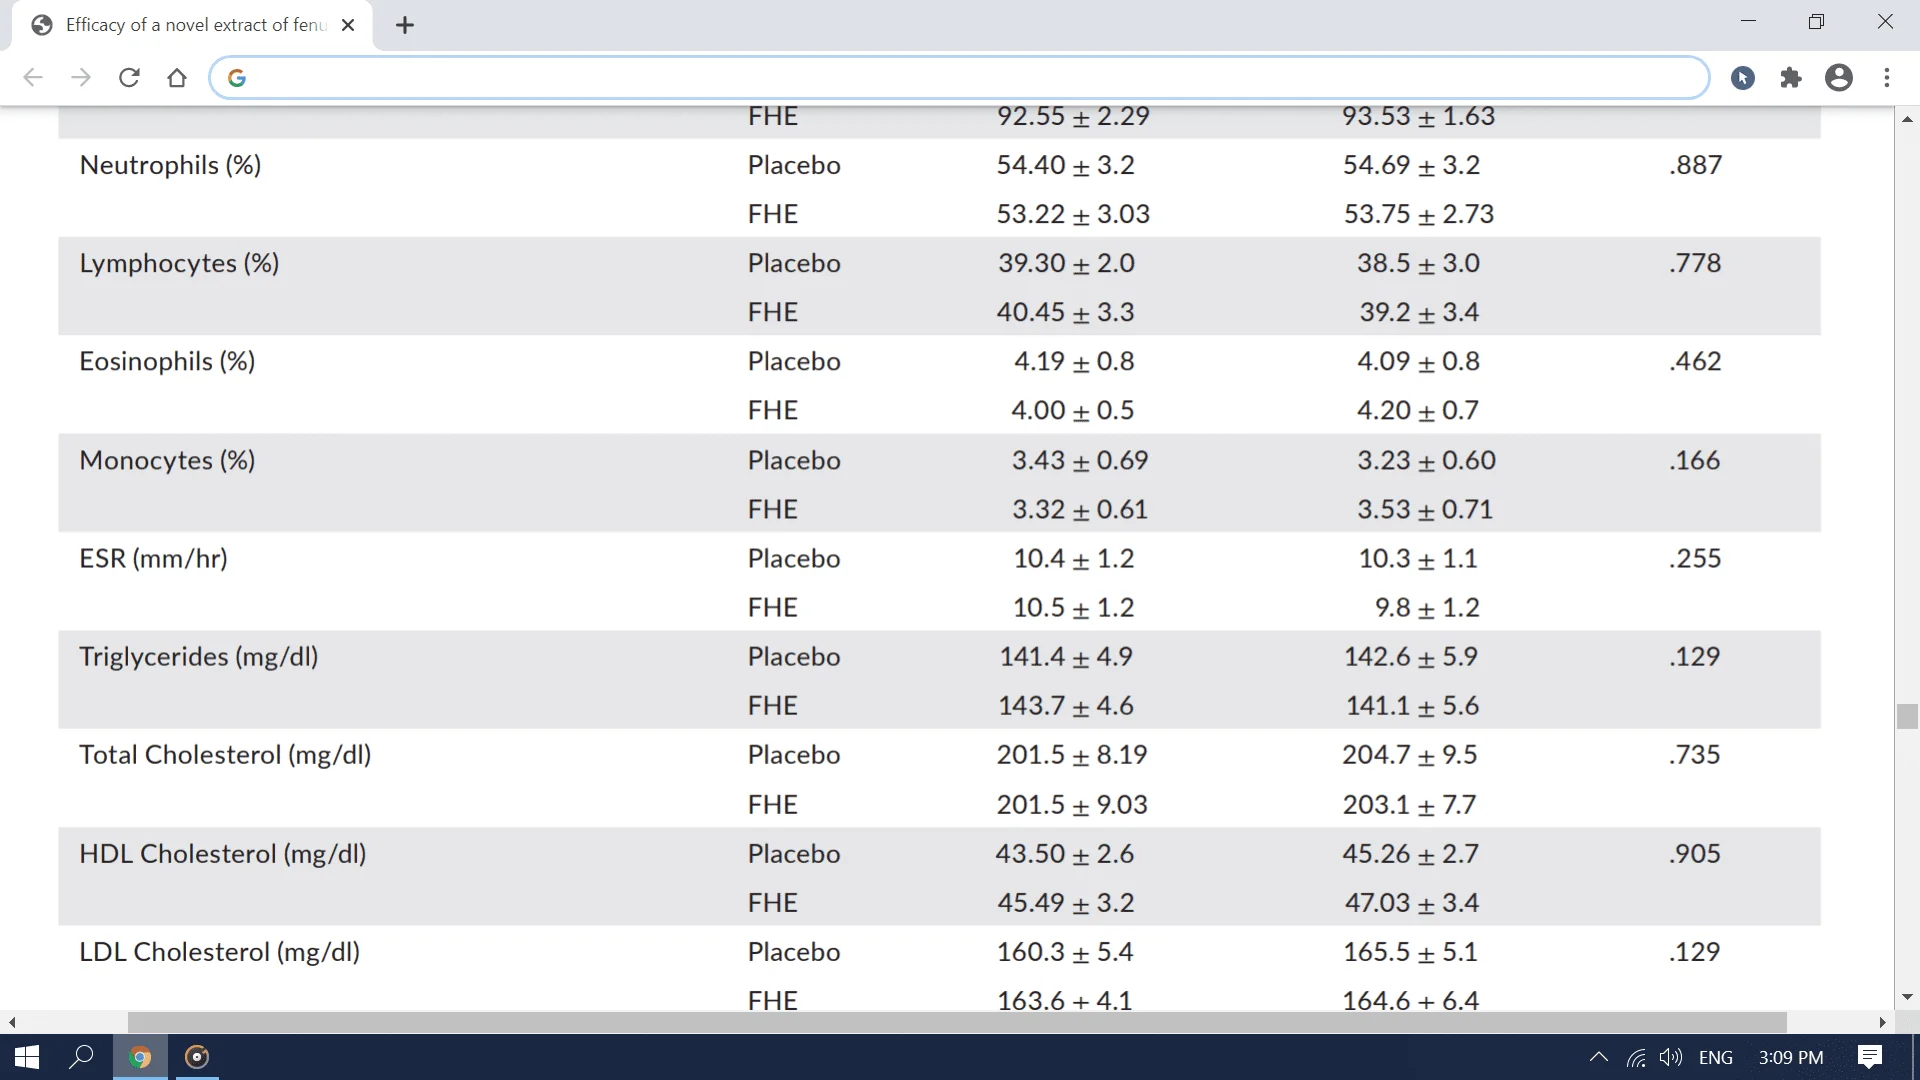Click the .735 p-value cell
1920x1080 pixels.
click(1695, 755)
